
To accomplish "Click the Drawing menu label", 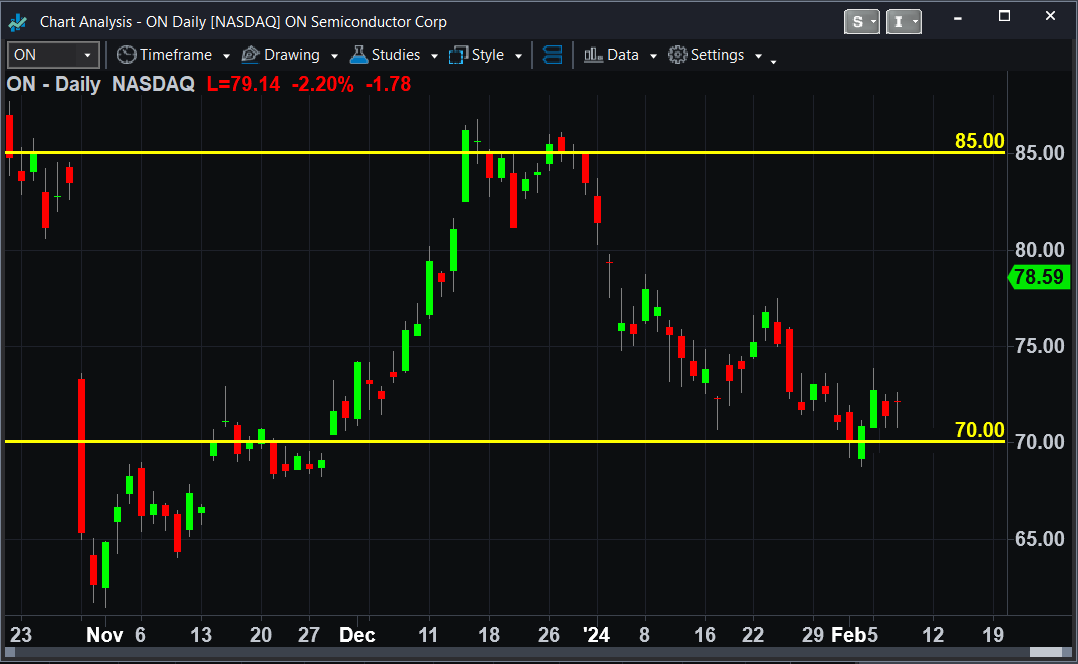I will (292, 55).
